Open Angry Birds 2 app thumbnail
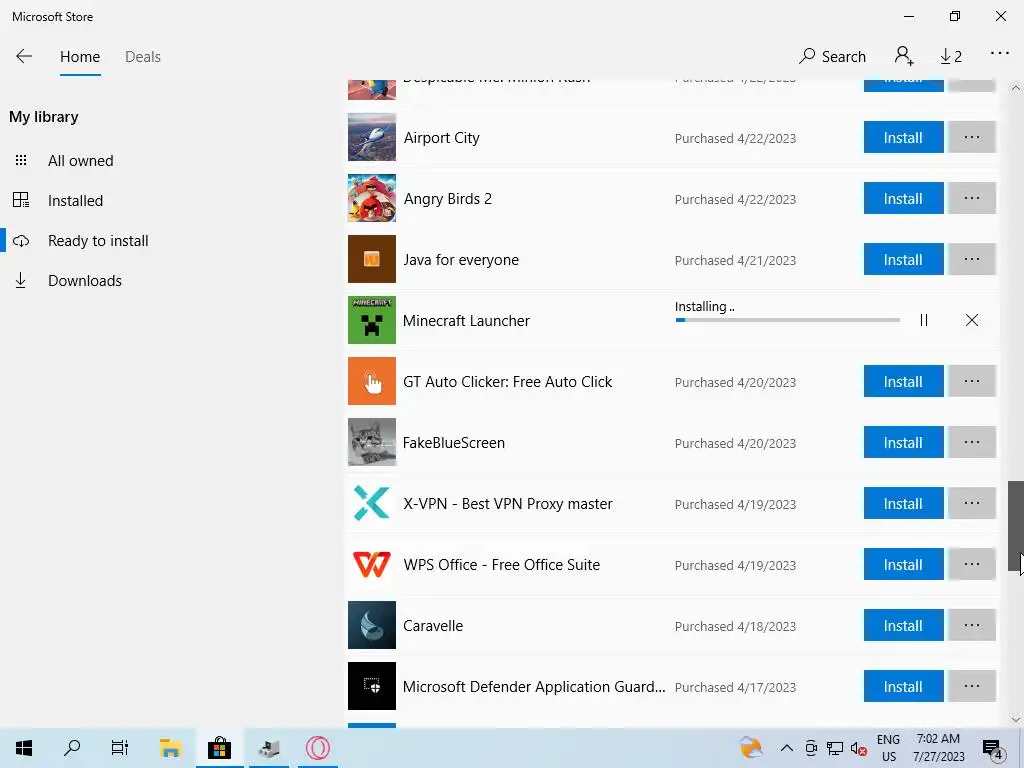This screenshot has width=1024, height=768. [x=372, y=198]
